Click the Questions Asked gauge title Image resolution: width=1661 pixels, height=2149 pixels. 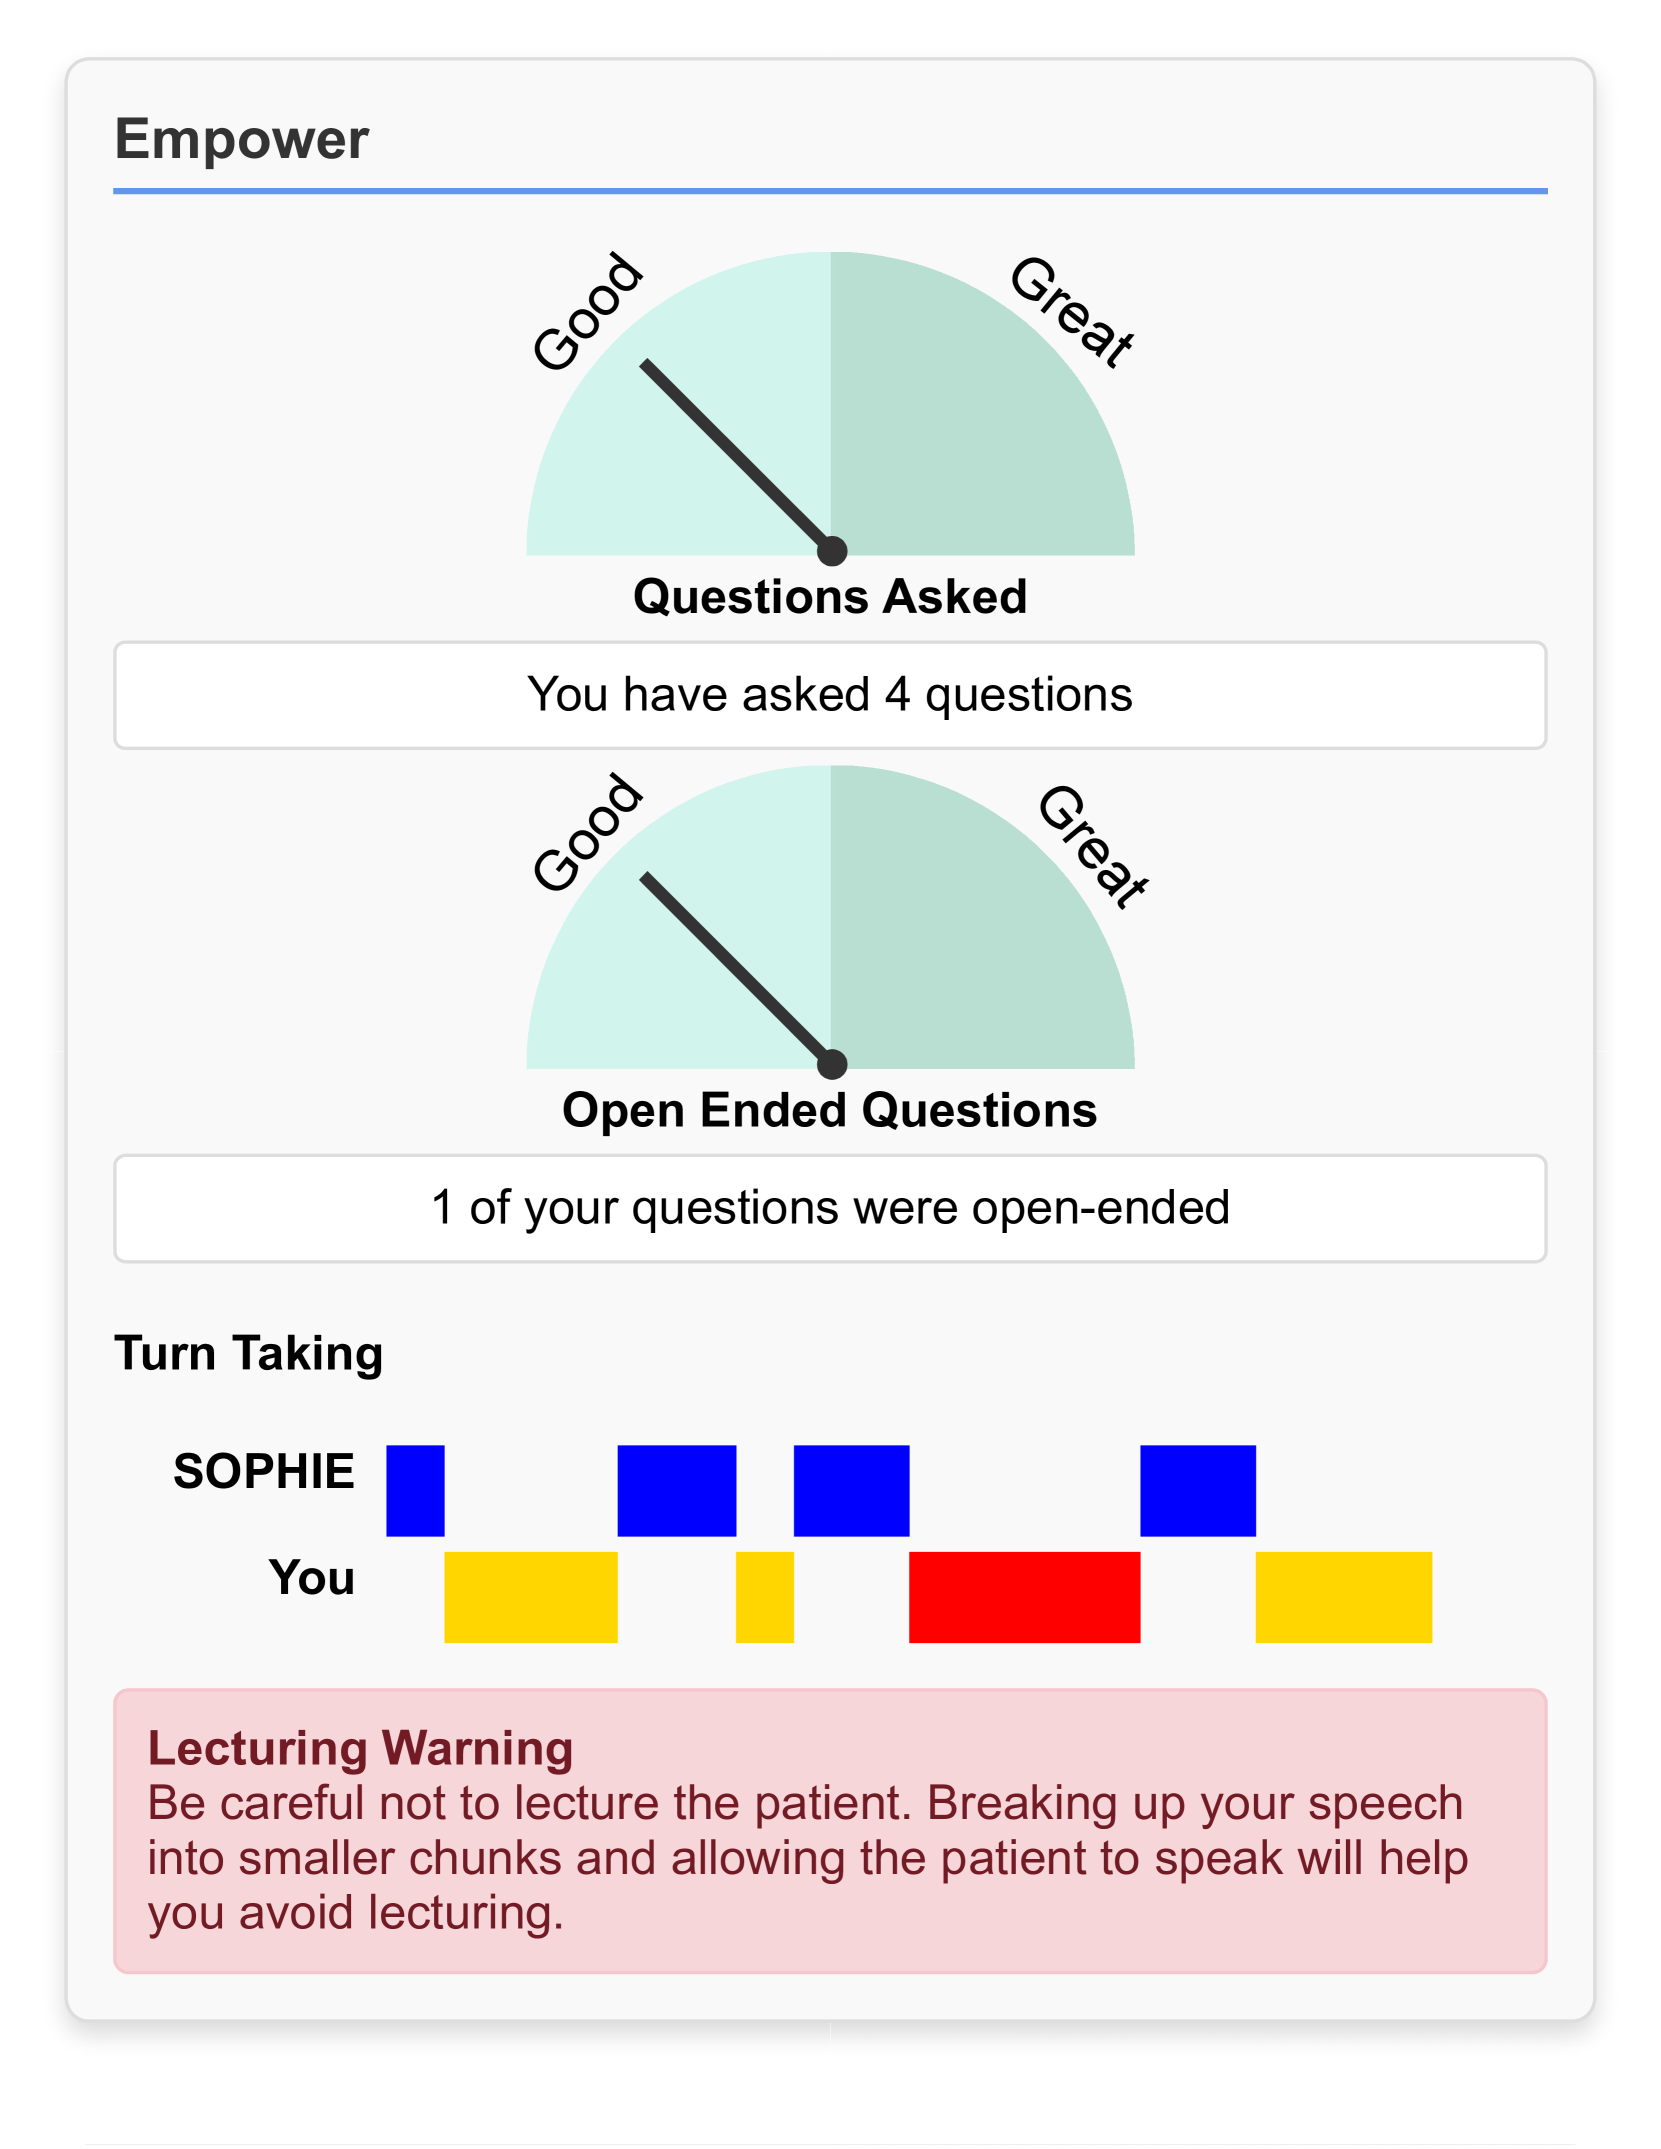click(x=830, y=597)
